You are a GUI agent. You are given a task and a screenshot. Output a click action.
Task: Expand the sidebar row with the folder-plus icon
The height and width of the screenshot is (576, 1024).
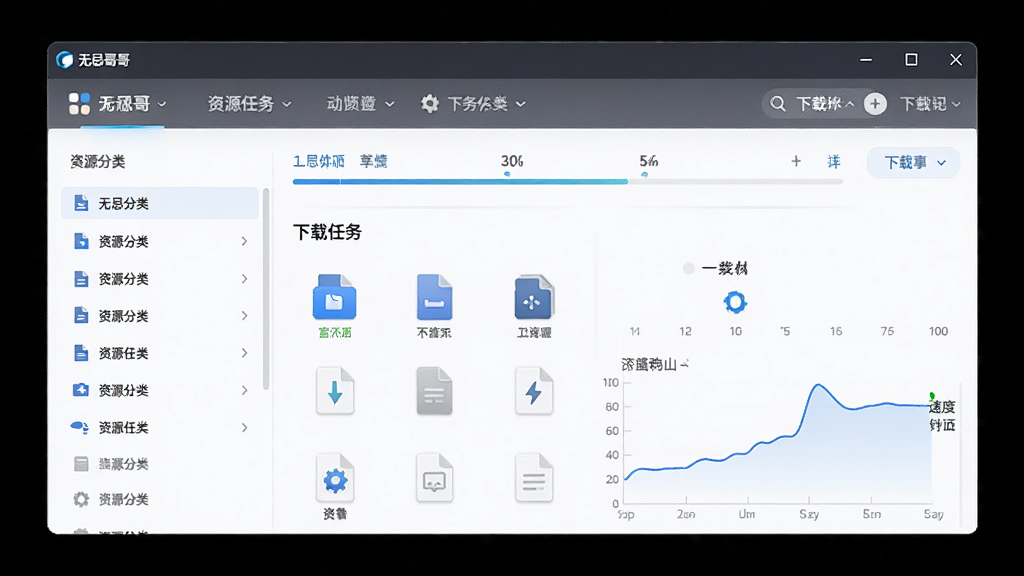point(244,391)
